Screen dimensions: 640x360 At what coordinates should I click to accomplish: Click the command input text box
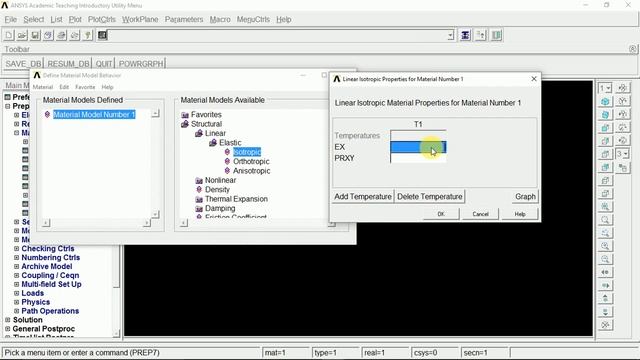pos(278,36)
